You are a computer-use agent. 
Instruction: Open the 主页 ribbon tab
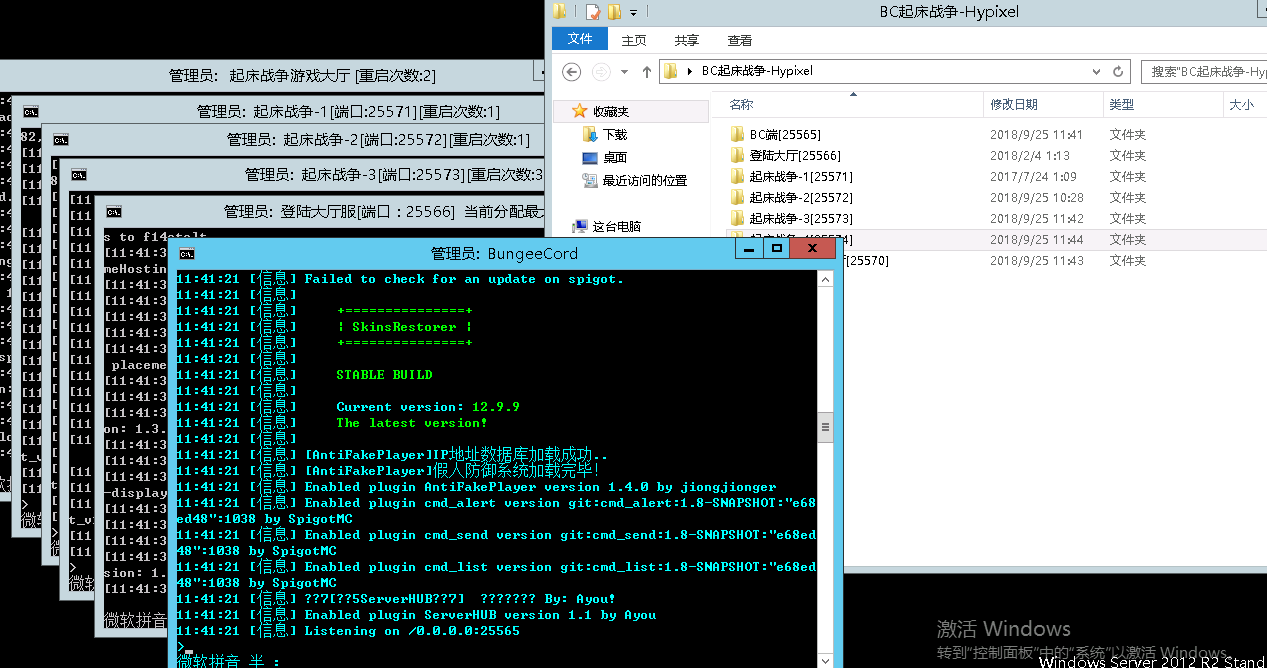[634, 40]
